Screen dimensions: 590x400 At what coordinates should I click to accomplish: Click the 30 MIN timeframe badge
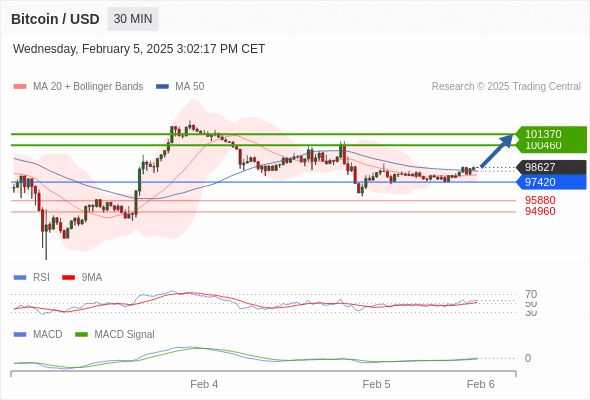(133, 19)
